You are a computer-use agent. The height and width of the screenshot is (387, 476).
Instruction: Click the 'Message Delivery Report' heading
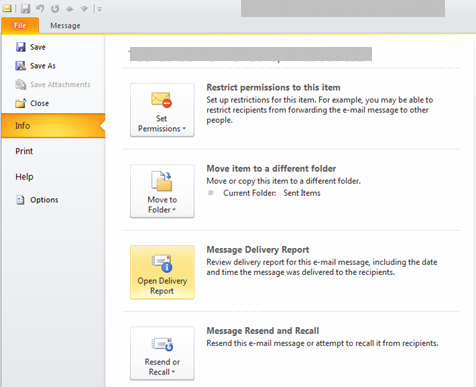pyautogui.click(x=258, y=250)
